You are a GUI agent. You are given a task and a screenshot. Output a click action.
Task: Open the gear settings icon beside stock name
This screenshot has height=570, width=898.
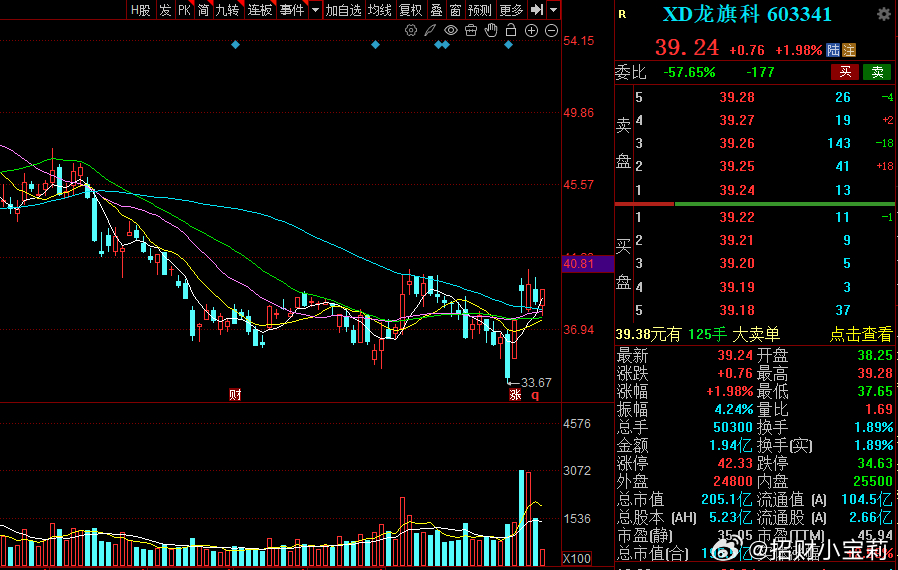pos(884,15)
